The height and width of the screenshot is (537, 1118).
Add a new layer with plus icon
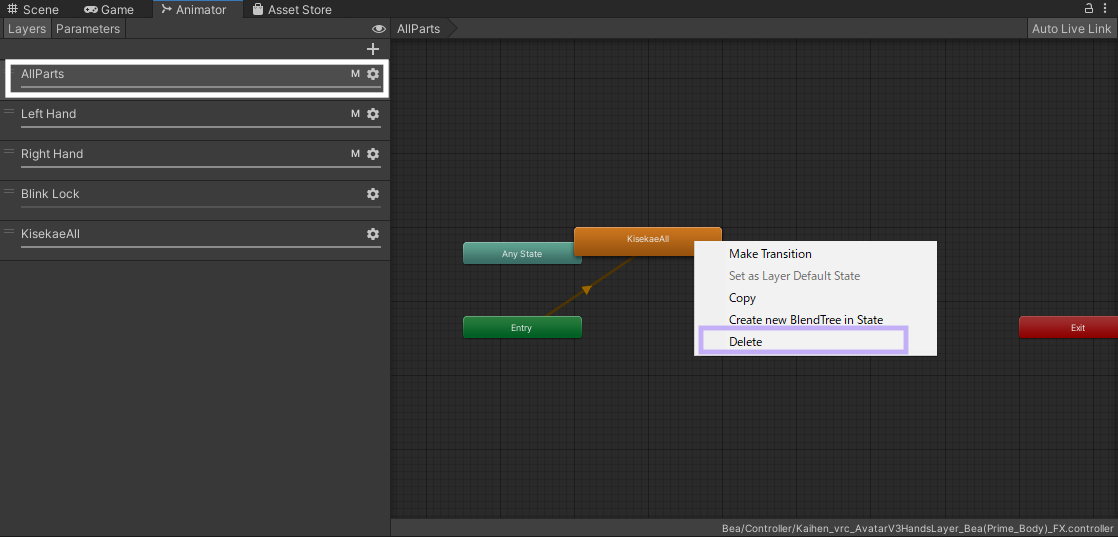[373, 49]
